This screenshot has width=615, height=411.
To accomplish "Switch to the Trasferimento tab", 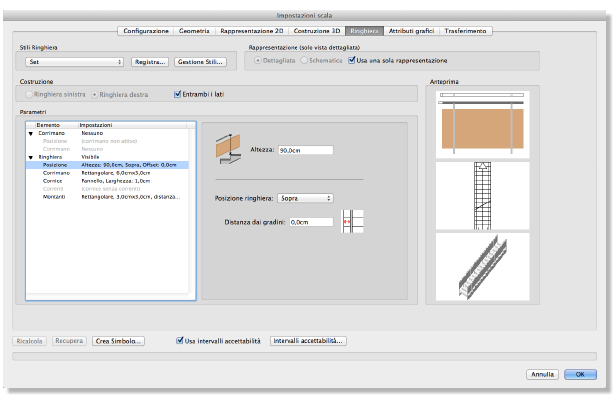I will pos(466,31).
